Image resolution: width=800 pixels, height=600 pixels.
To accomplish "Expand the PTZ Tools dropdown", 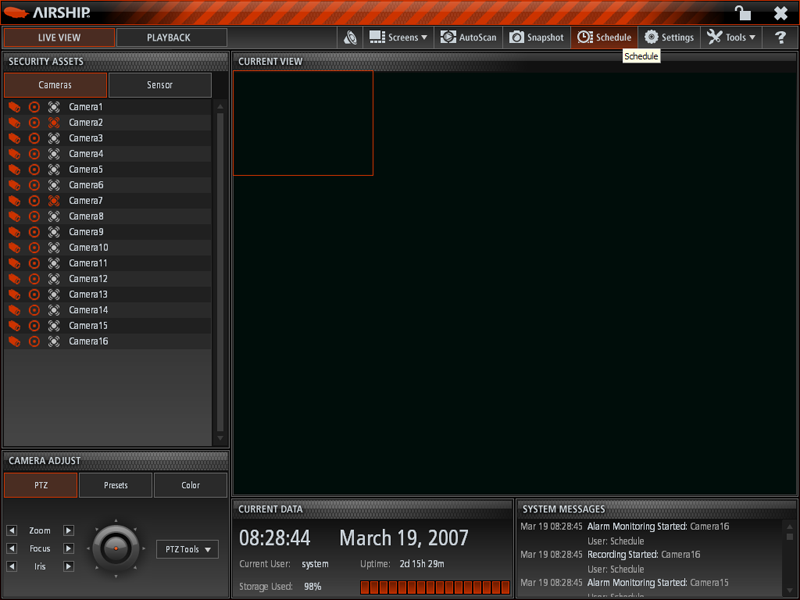I will (187, 549).
